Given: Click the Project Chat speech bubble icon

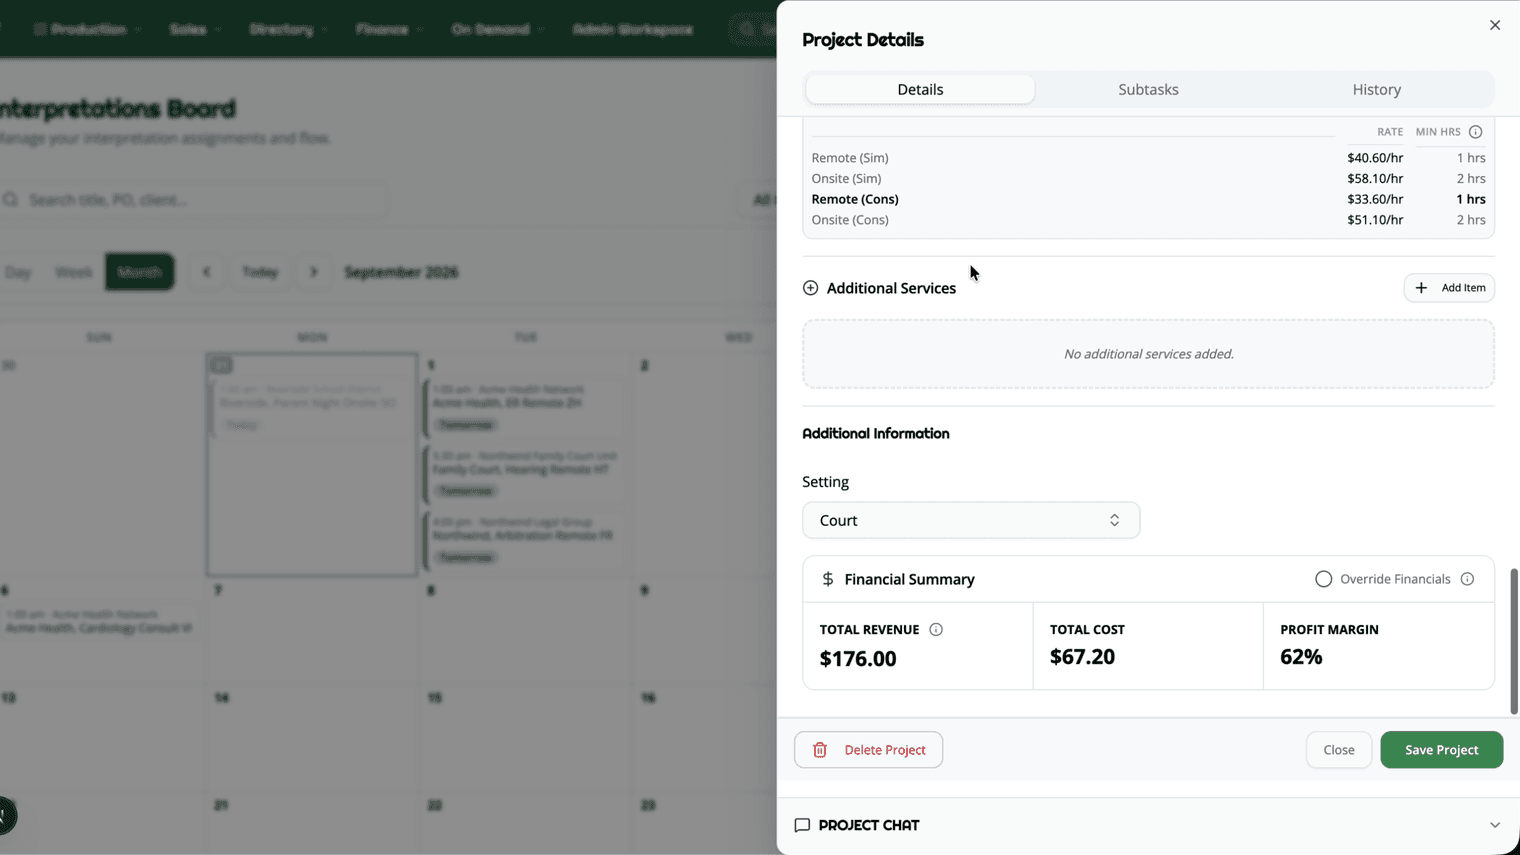Looking at the screenshot, I should pos(802,825).
